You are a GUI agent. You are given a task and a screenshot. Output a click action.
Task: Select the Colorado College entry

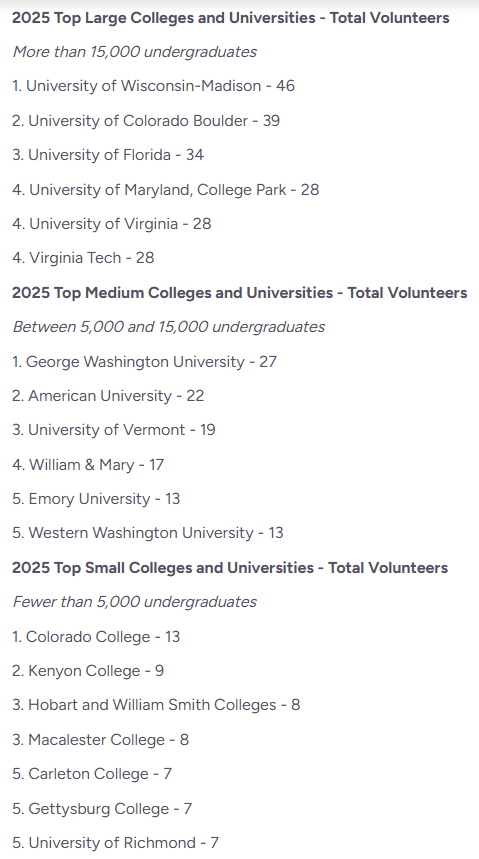96,637
